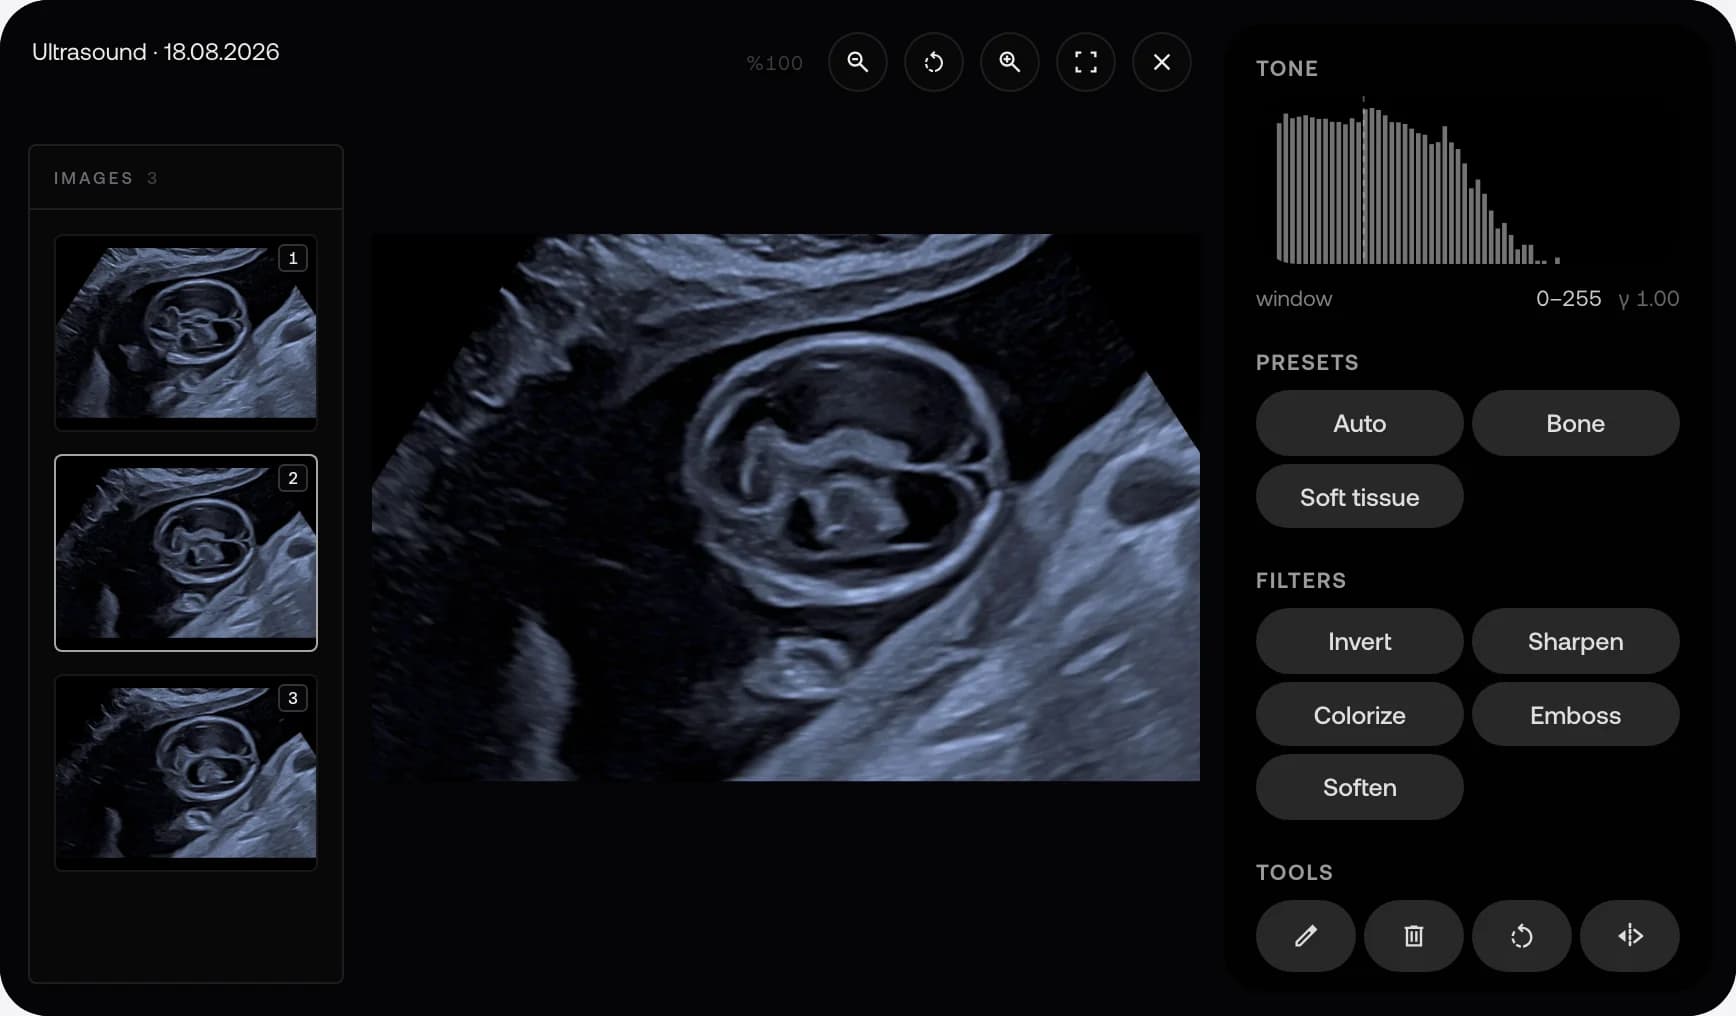Toggle the Invert filter
The height and width of the screenshot is (1016, 1736).
tap(1360, 641)
